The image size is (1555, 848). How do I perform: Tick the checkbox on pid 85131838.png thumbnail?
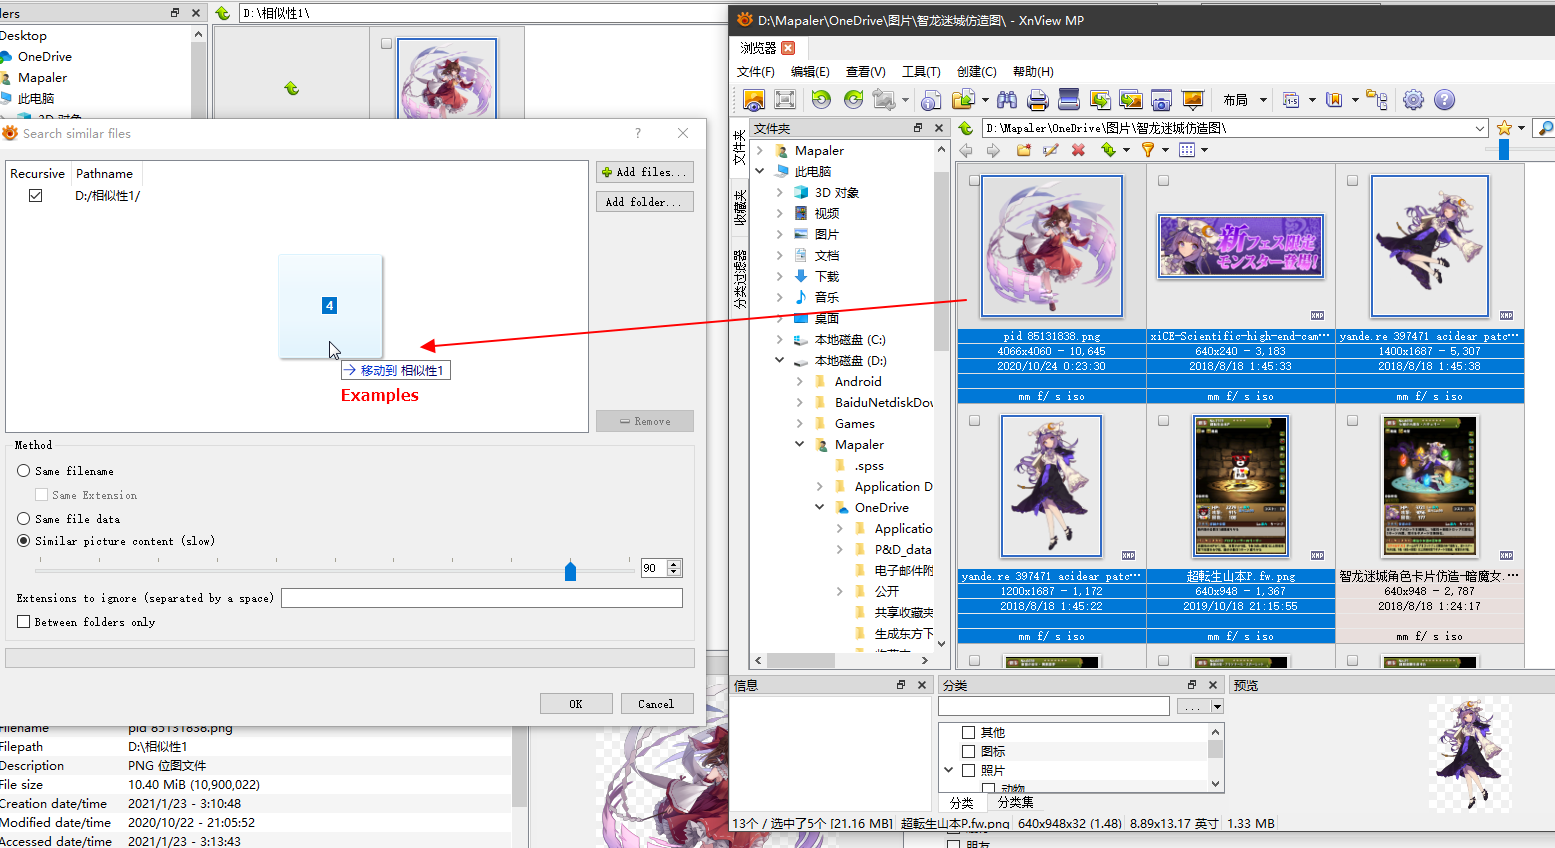click(974, 181)
